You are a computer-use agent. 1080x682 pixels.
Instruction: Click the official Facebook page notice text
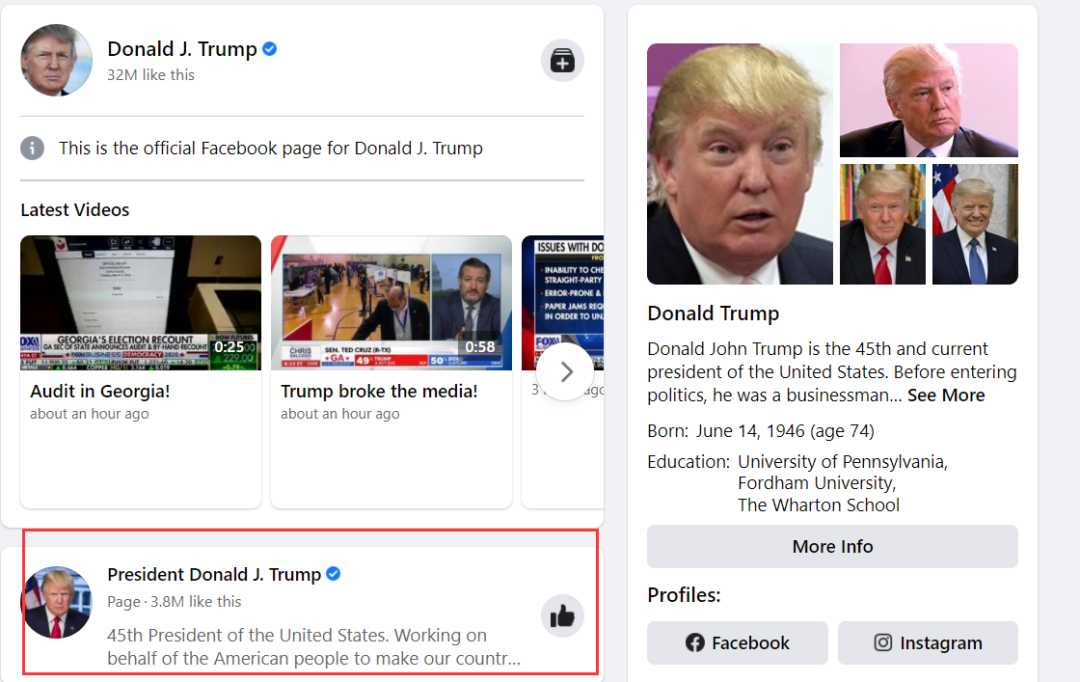click(271, 148)
